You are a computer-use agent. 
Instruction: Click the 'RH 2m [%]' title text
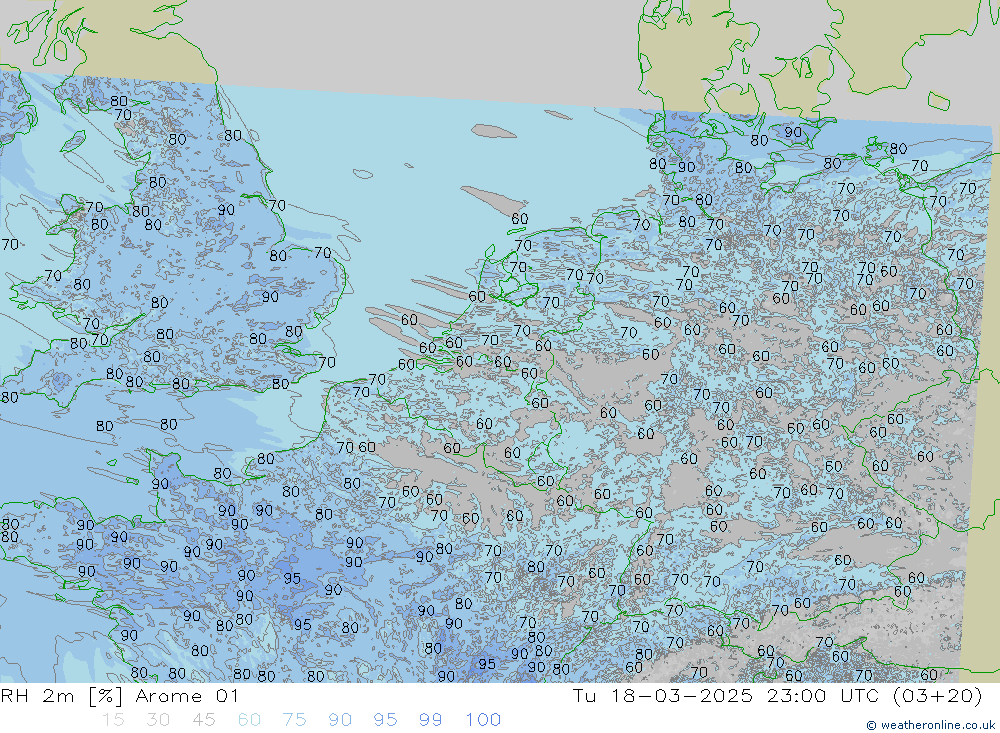(62, 696)
